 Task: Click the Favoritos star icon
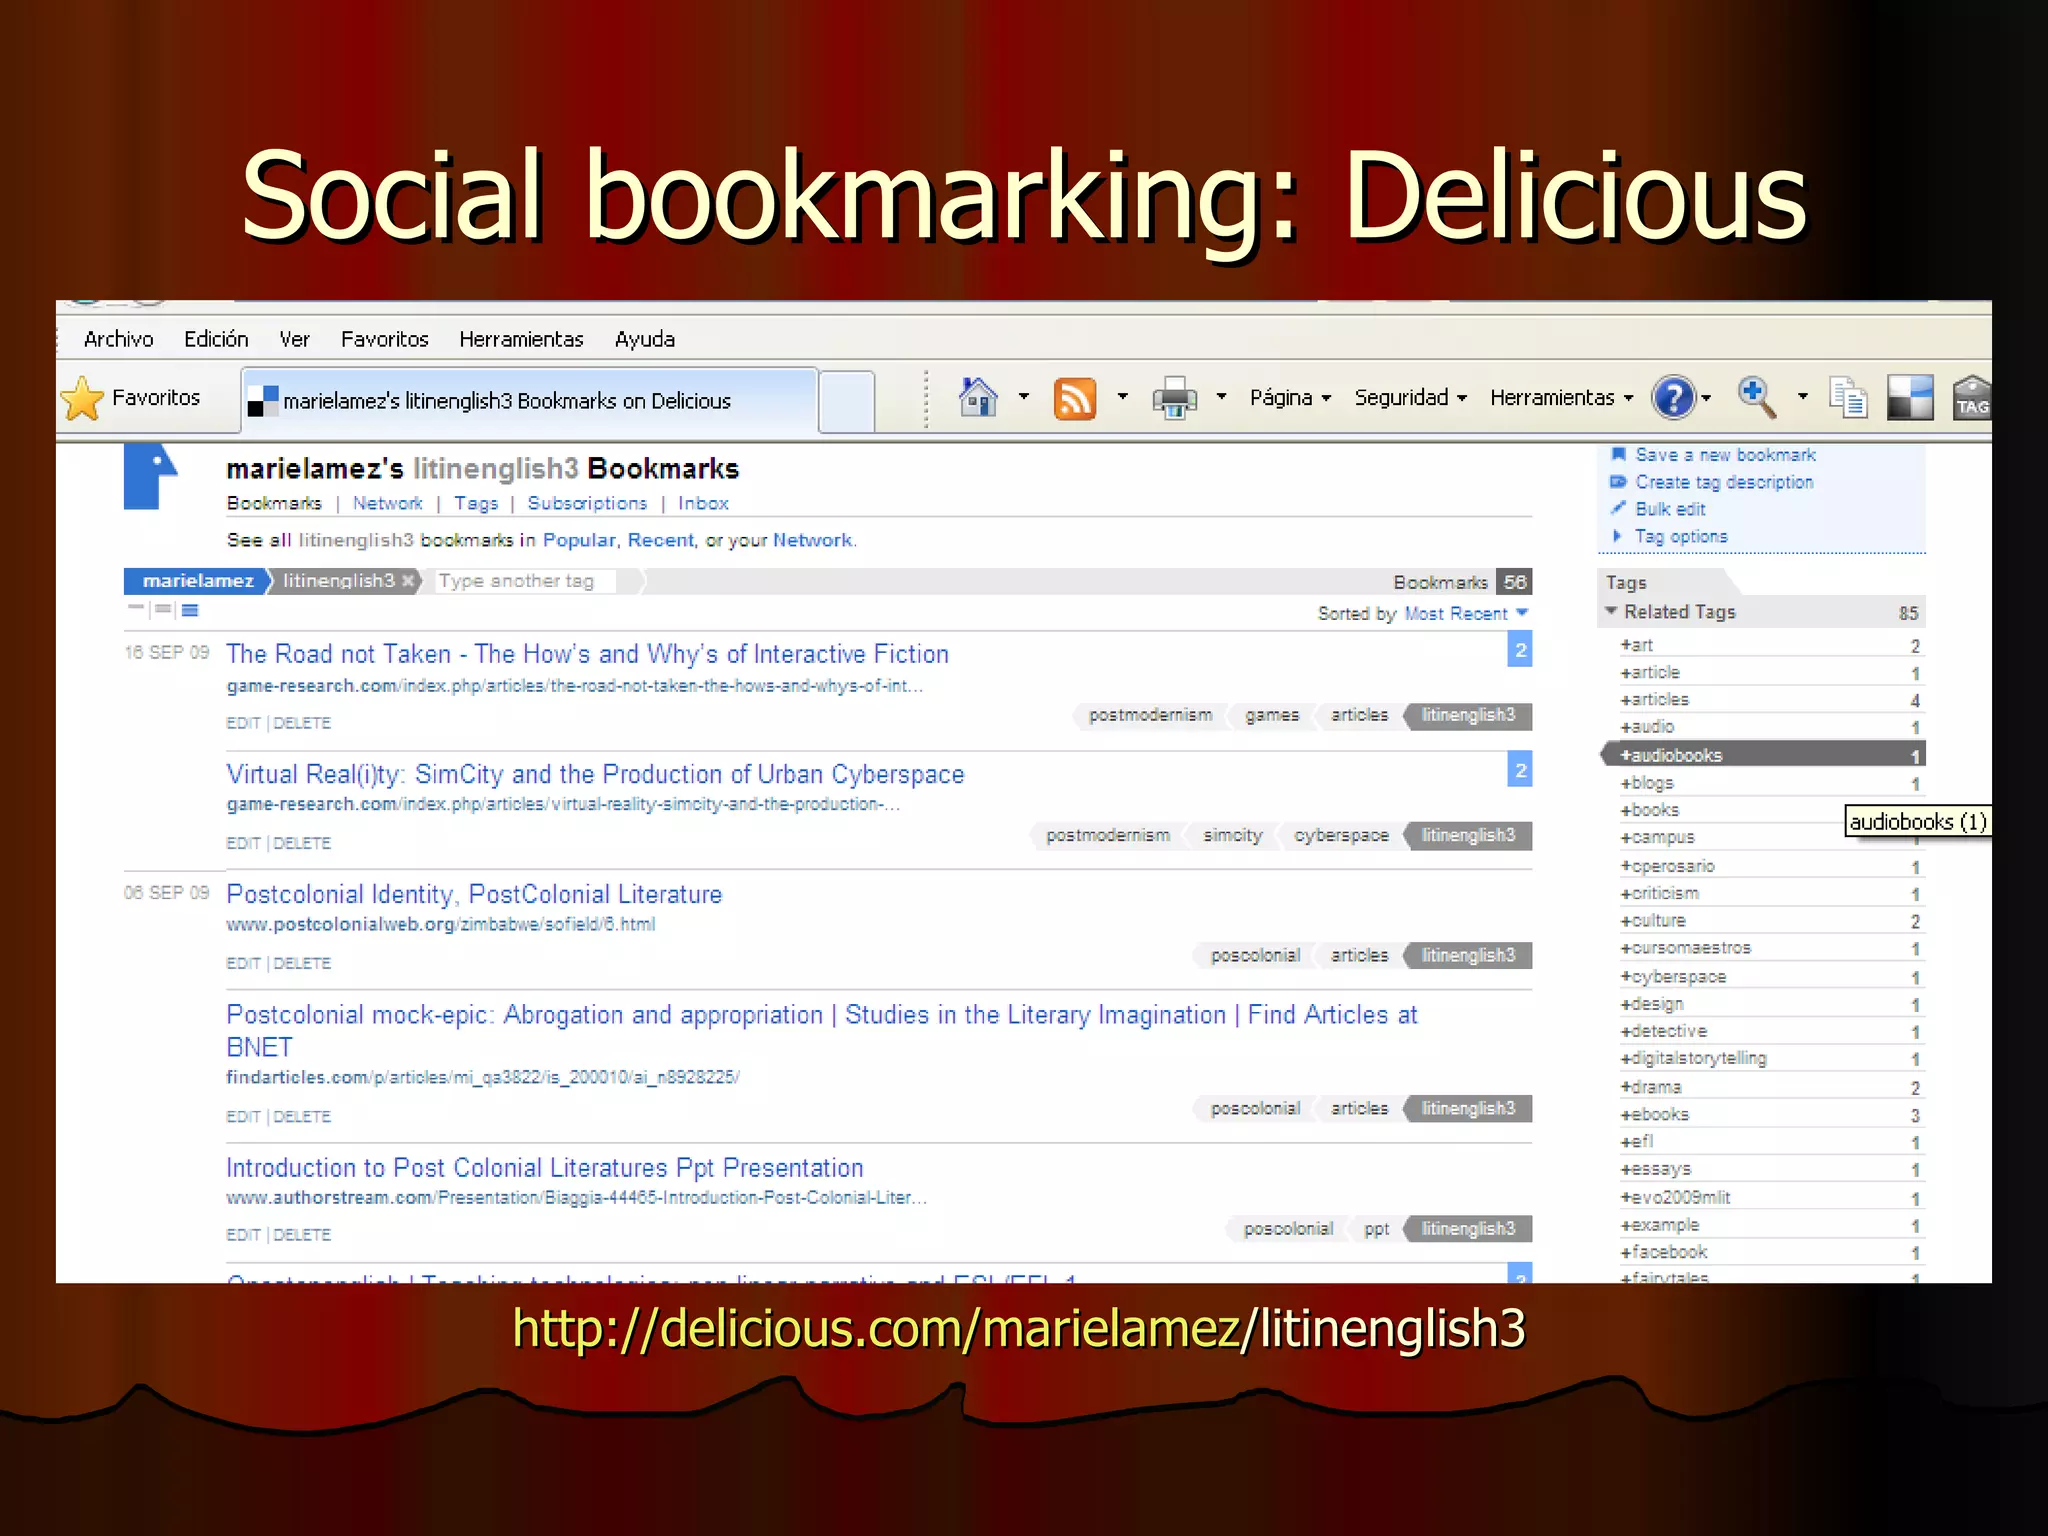coord(82,398)
